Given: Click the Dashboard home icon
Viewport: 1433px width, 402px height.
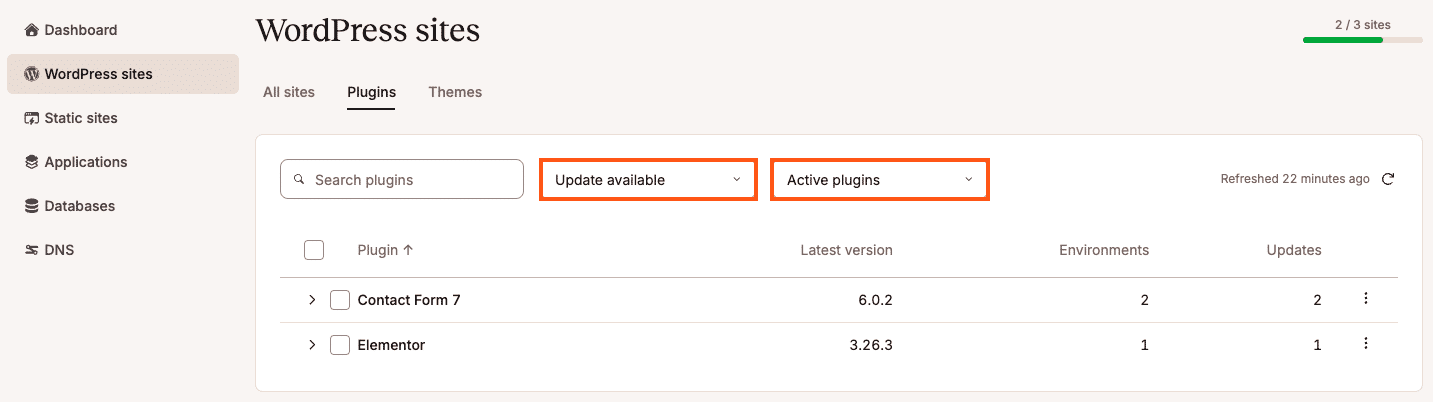Looking at the screenshot, I should 31,30.
